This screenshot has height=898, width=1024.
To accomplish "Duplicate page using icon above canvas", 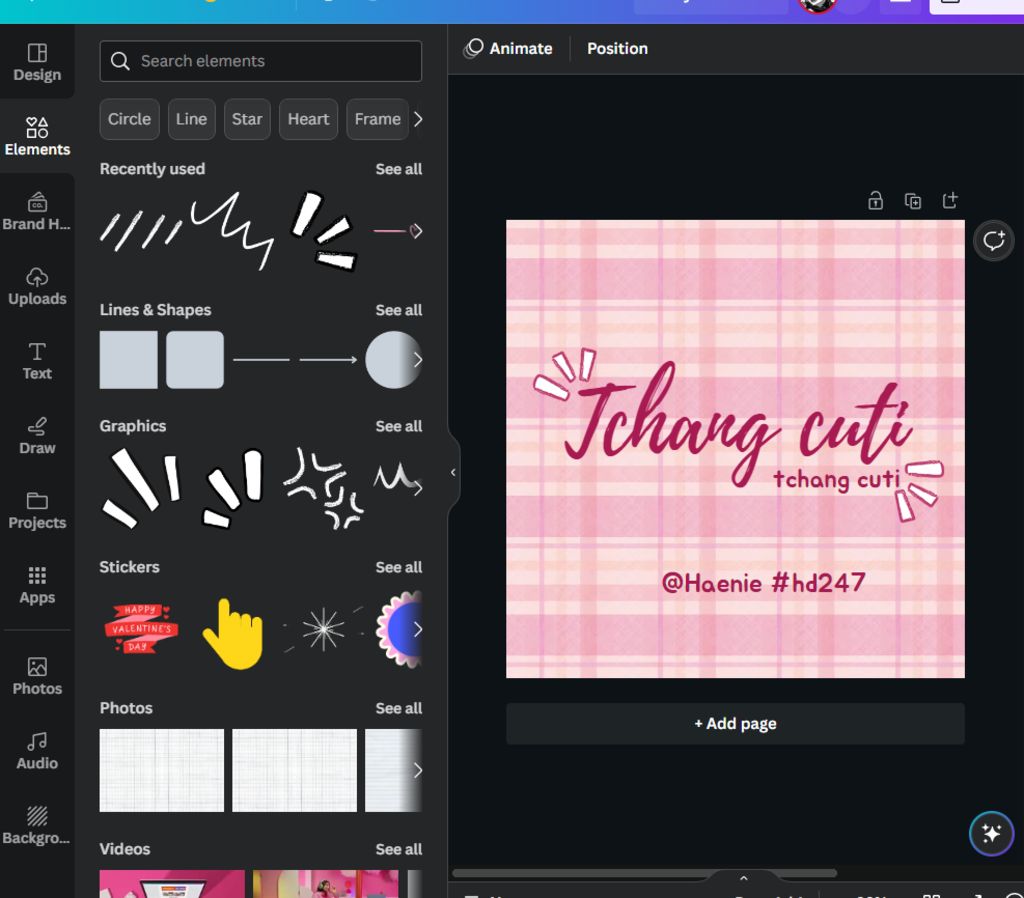I will [x=912, y=201].
